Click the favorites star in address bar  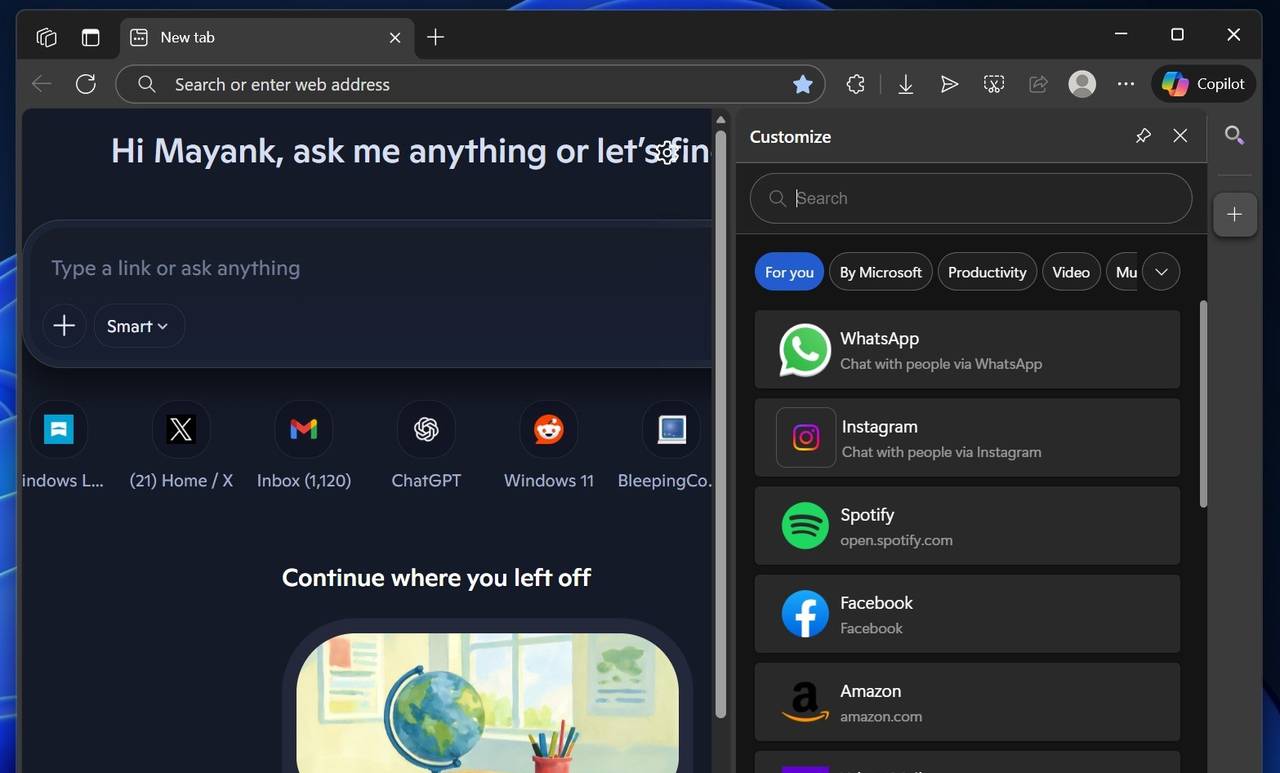(802, 85)
